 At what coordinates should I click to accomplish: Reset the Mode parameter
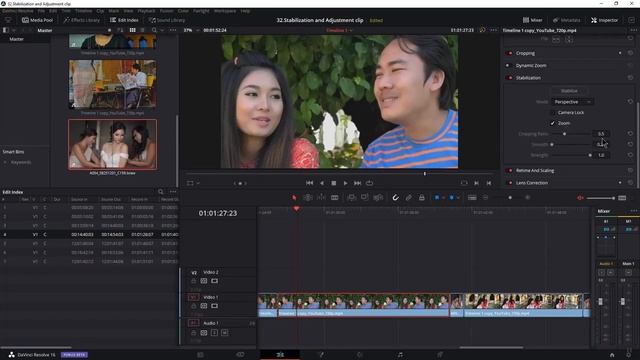(630, 102)
